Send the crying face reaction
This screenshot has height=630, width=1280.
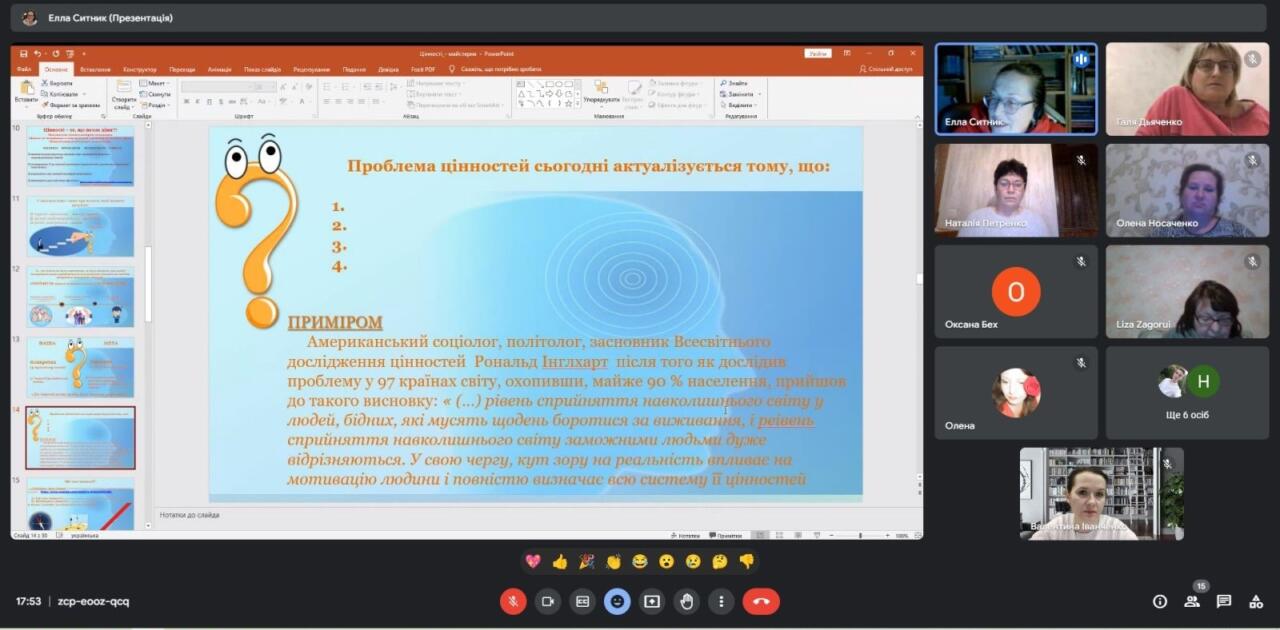pyautogui.click(x=693, y=562)
